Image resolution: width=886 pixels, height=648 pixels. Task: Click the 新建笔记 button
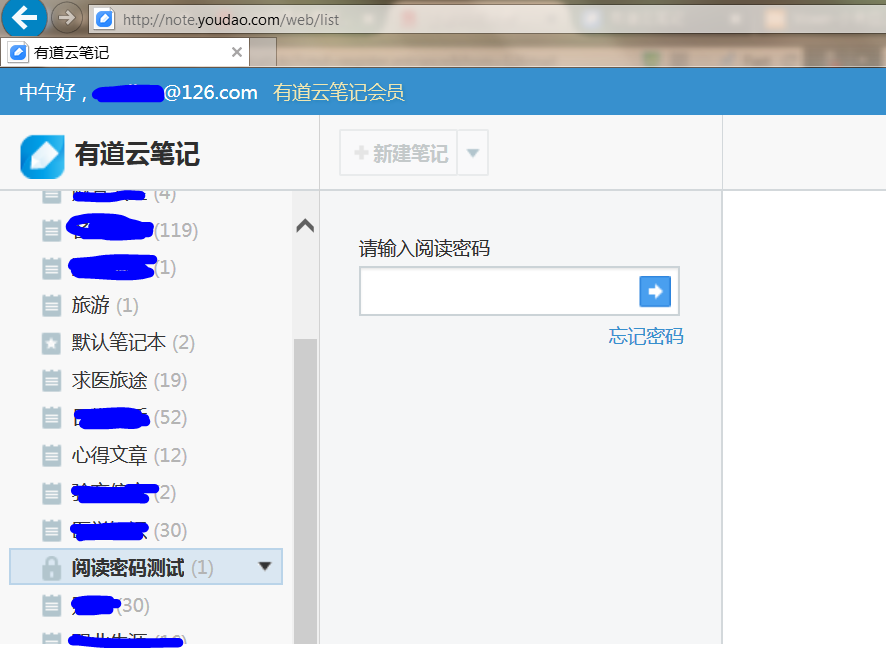tap(398, 153)
